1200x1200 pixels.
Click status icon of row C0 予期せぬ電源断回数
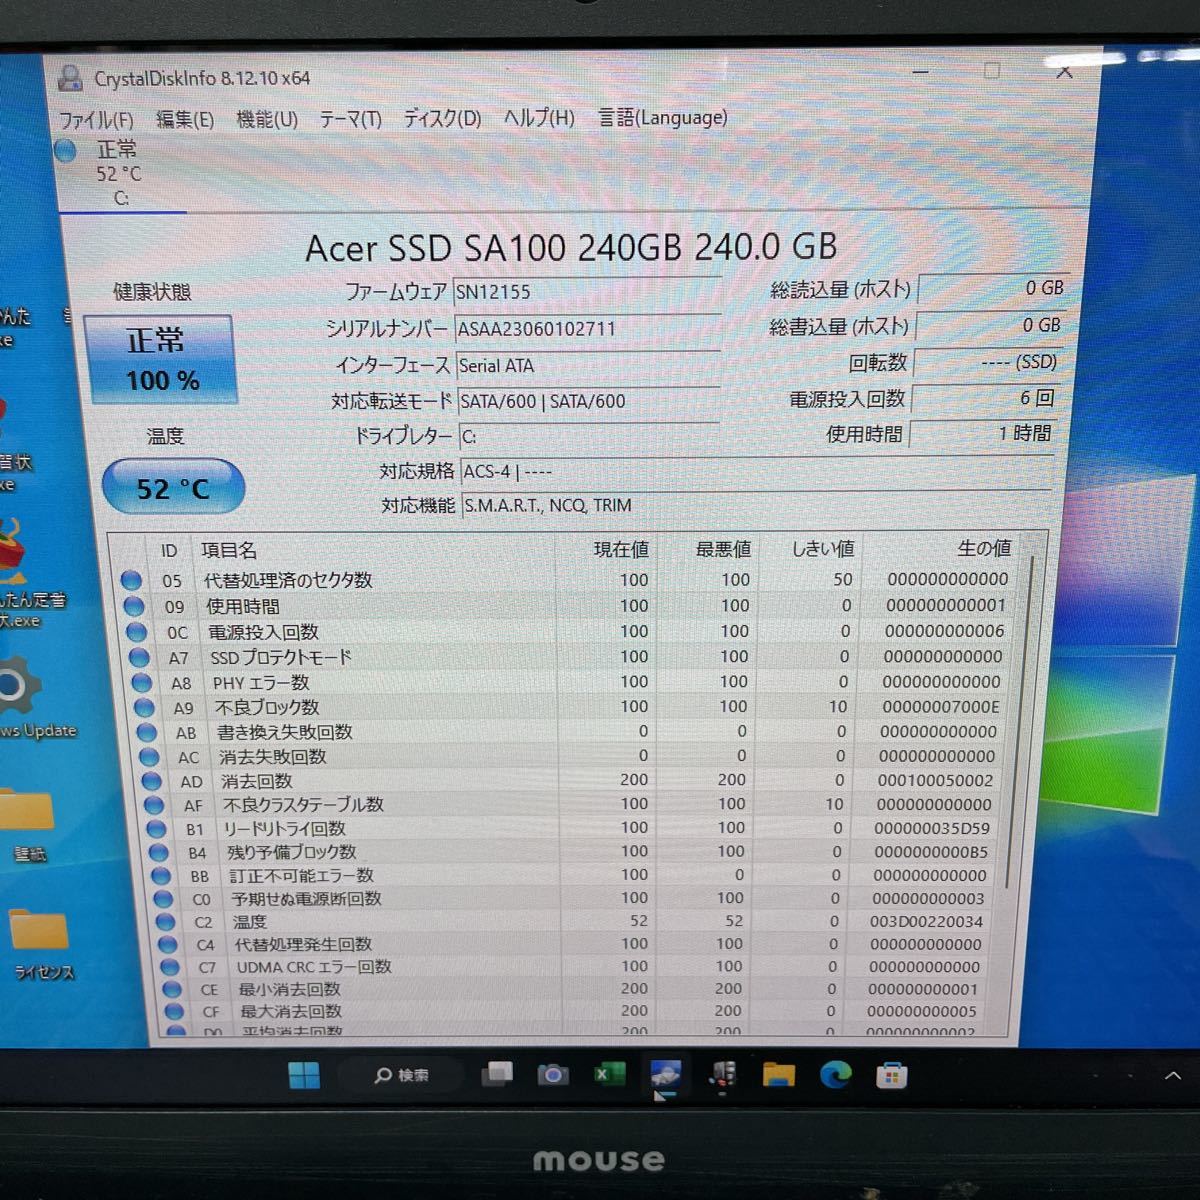[x=163, y=899]
